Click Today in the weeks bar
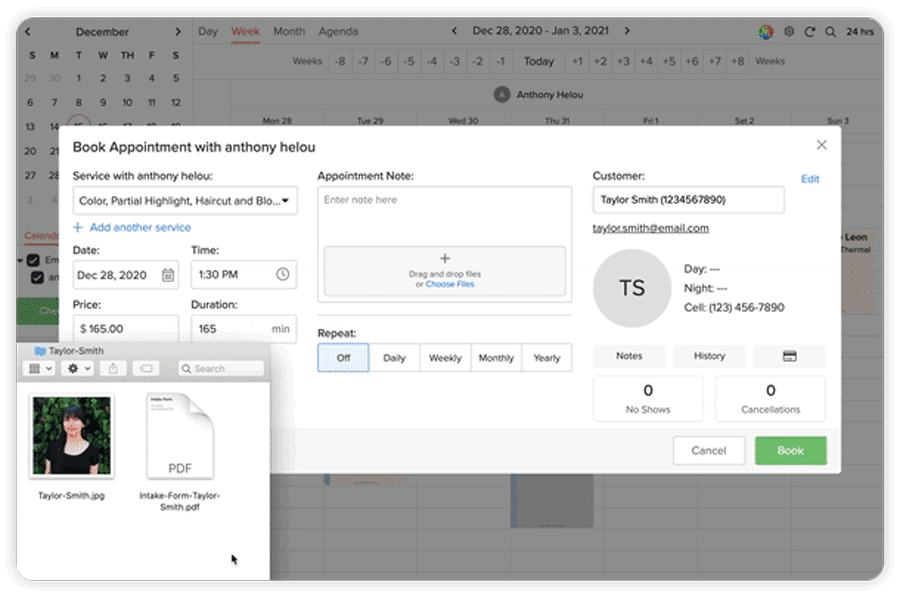This screenshot has height=598, width=900. point(538,61)
